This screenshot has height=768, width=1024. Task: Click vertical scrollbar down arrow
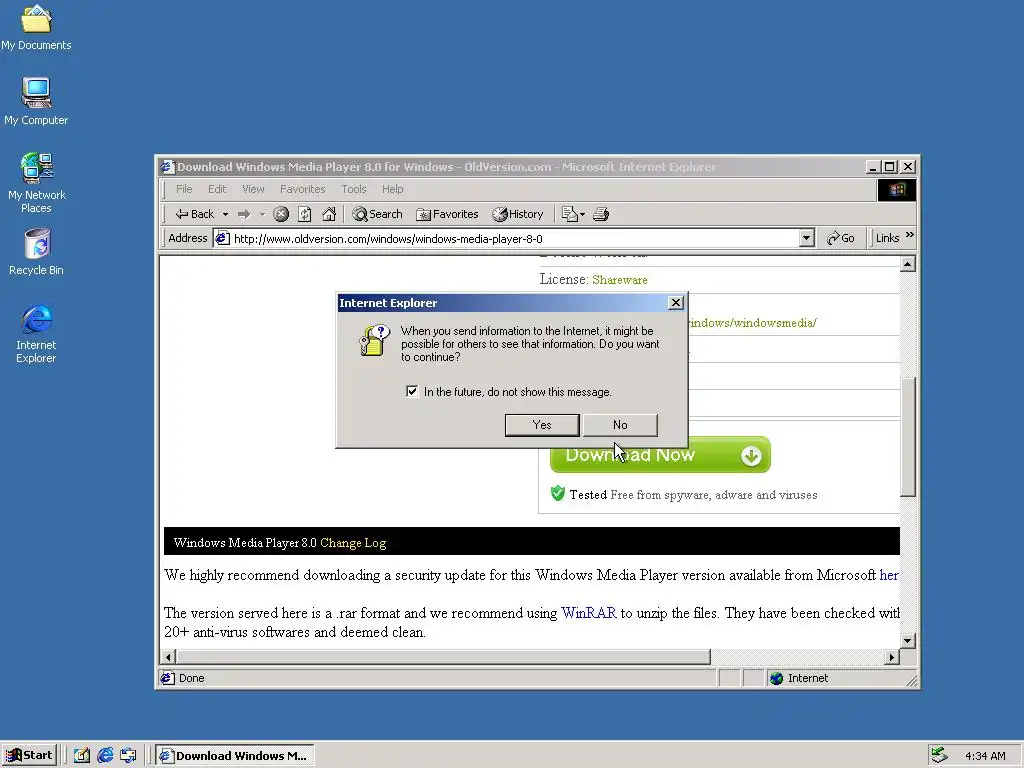(x=908, y=641)
